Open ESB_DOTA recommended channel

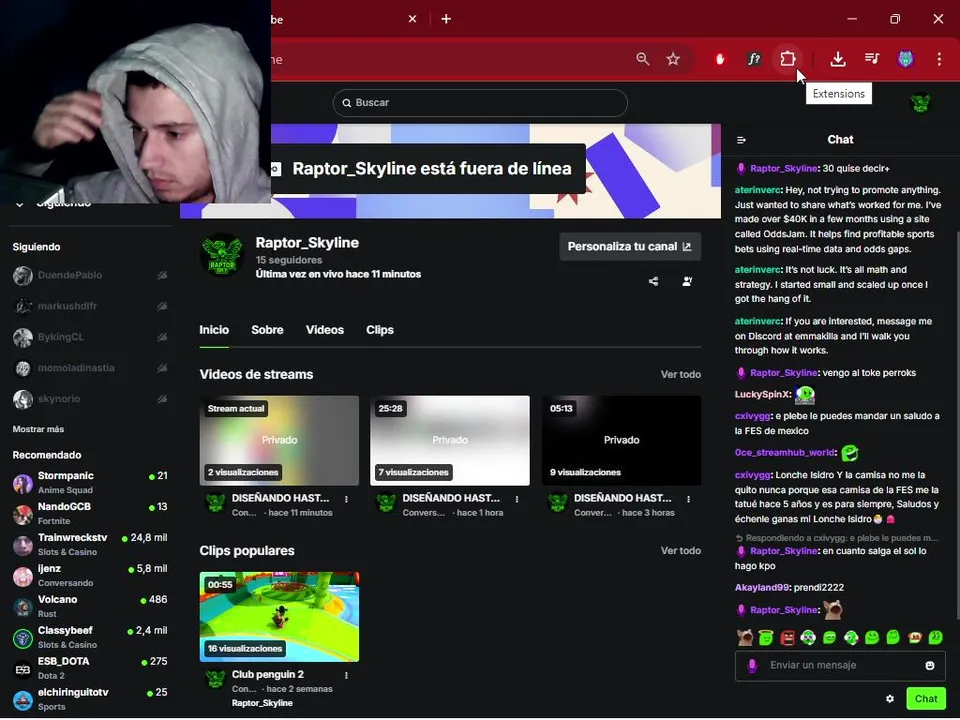click(x=90, y=668)
